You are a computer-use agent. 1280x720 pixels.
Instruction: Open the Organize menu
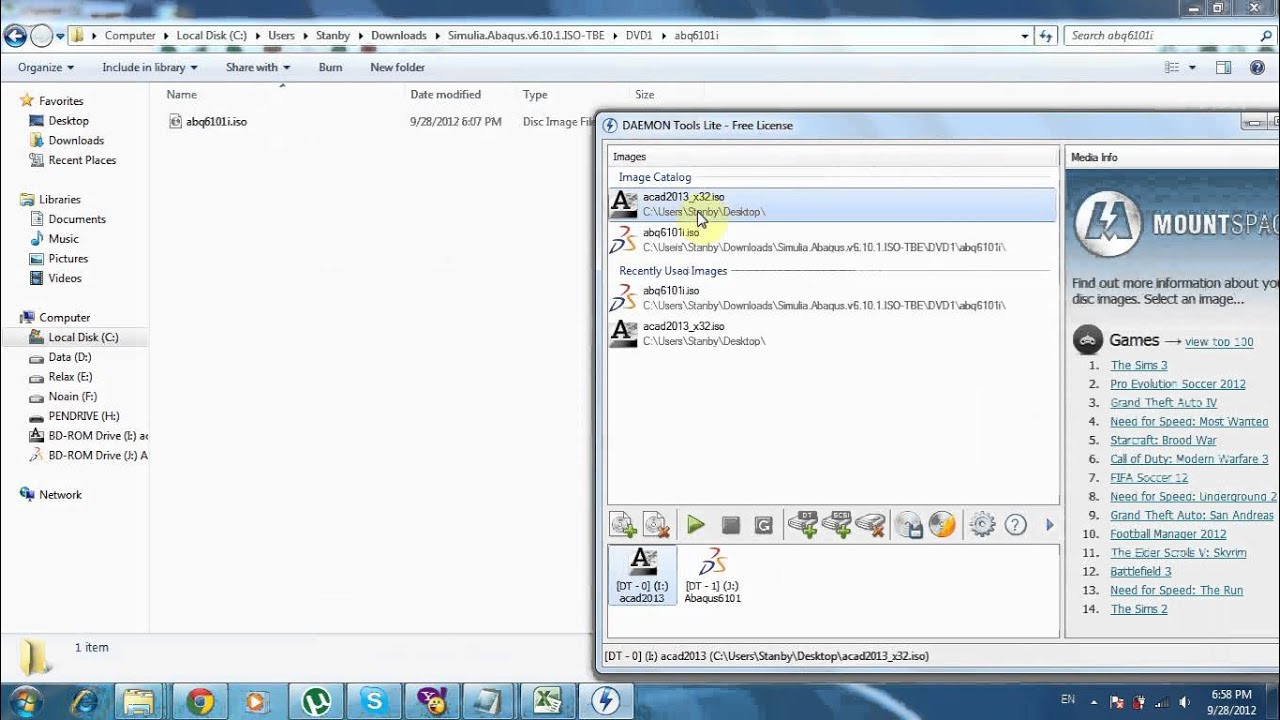pyautogui.click(x=46, y=67)
